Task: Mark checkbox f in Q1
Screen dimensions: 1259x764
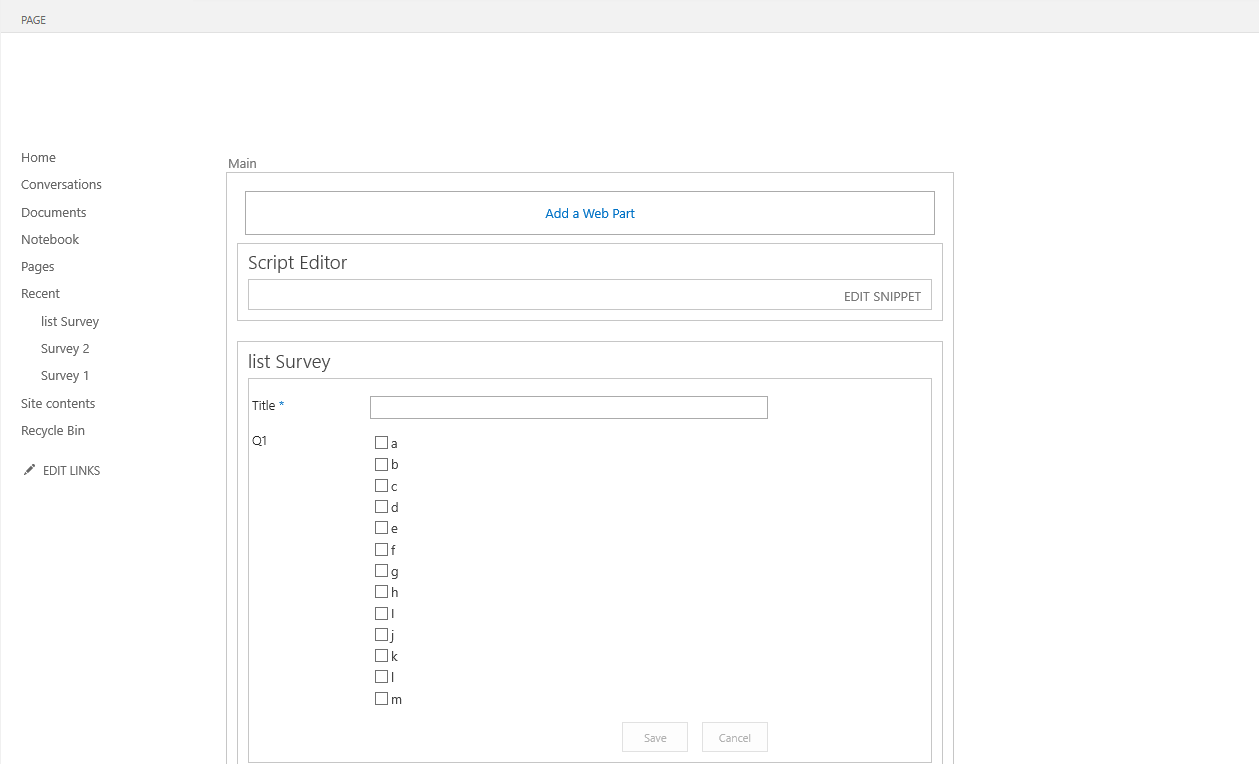Action: click(x=381, y=550)
